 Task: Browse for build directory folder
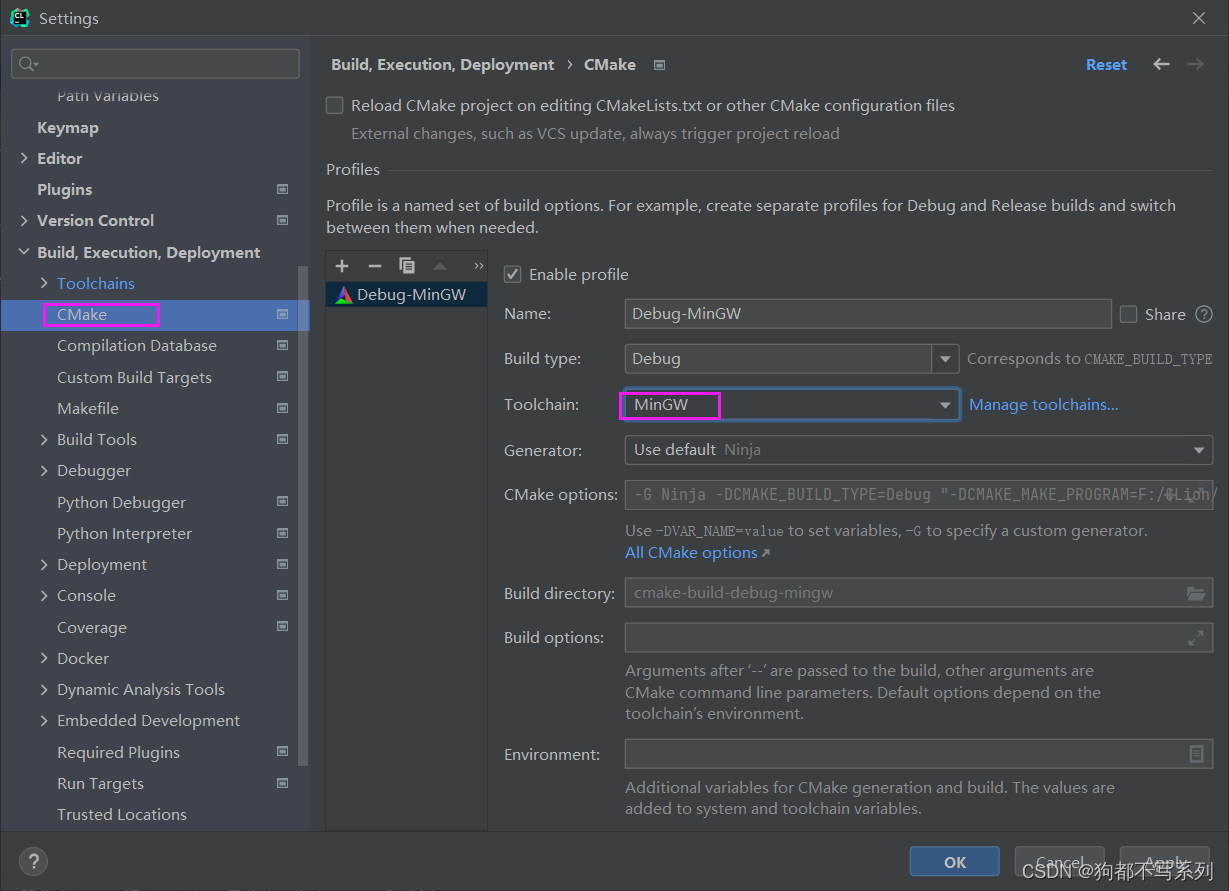[1195, 593]
